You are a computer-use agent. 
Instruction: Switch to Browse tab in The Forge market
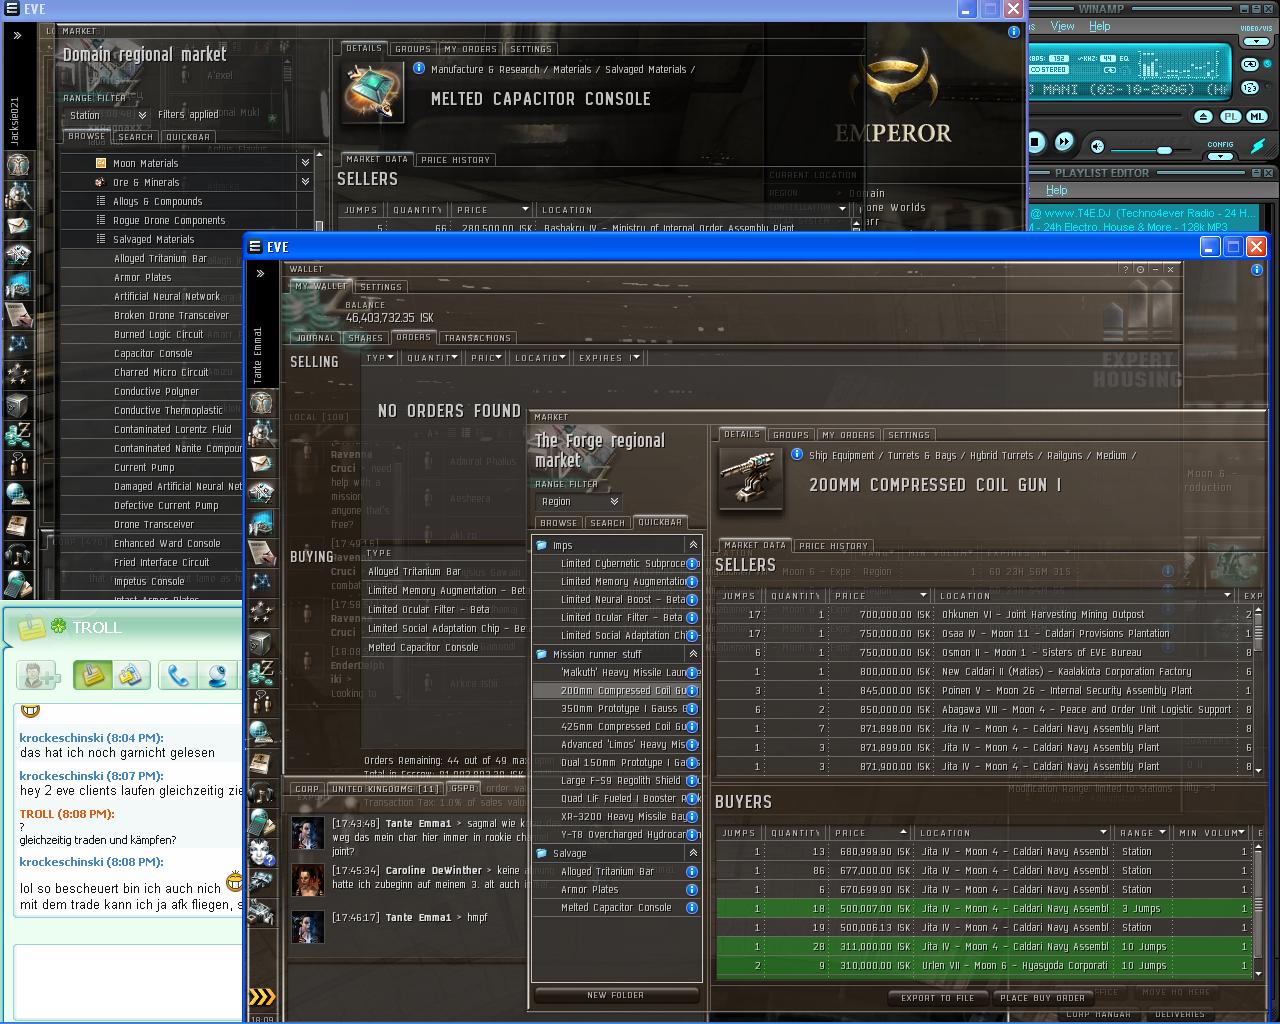click(558, 522)
